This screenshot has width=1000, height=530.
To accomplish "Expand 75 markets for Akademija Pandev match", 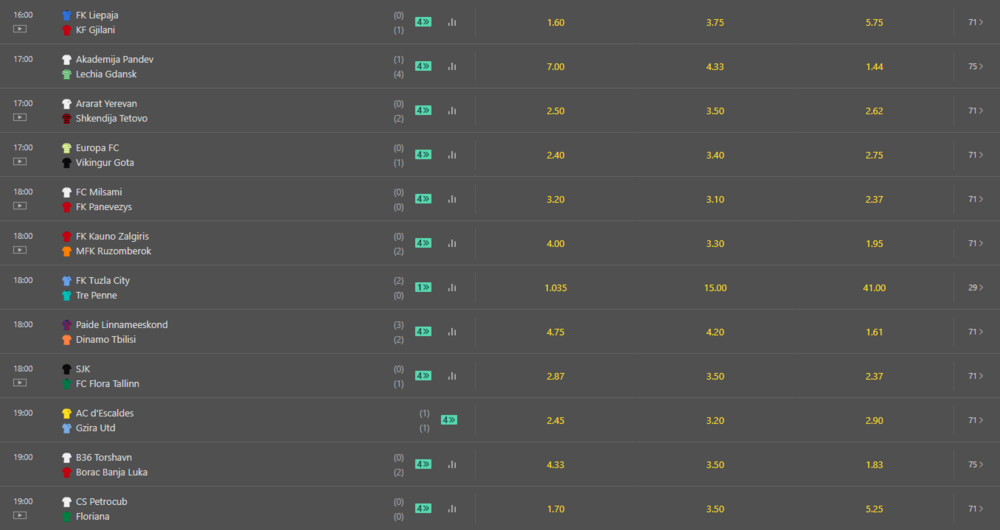I will point(976,66).
